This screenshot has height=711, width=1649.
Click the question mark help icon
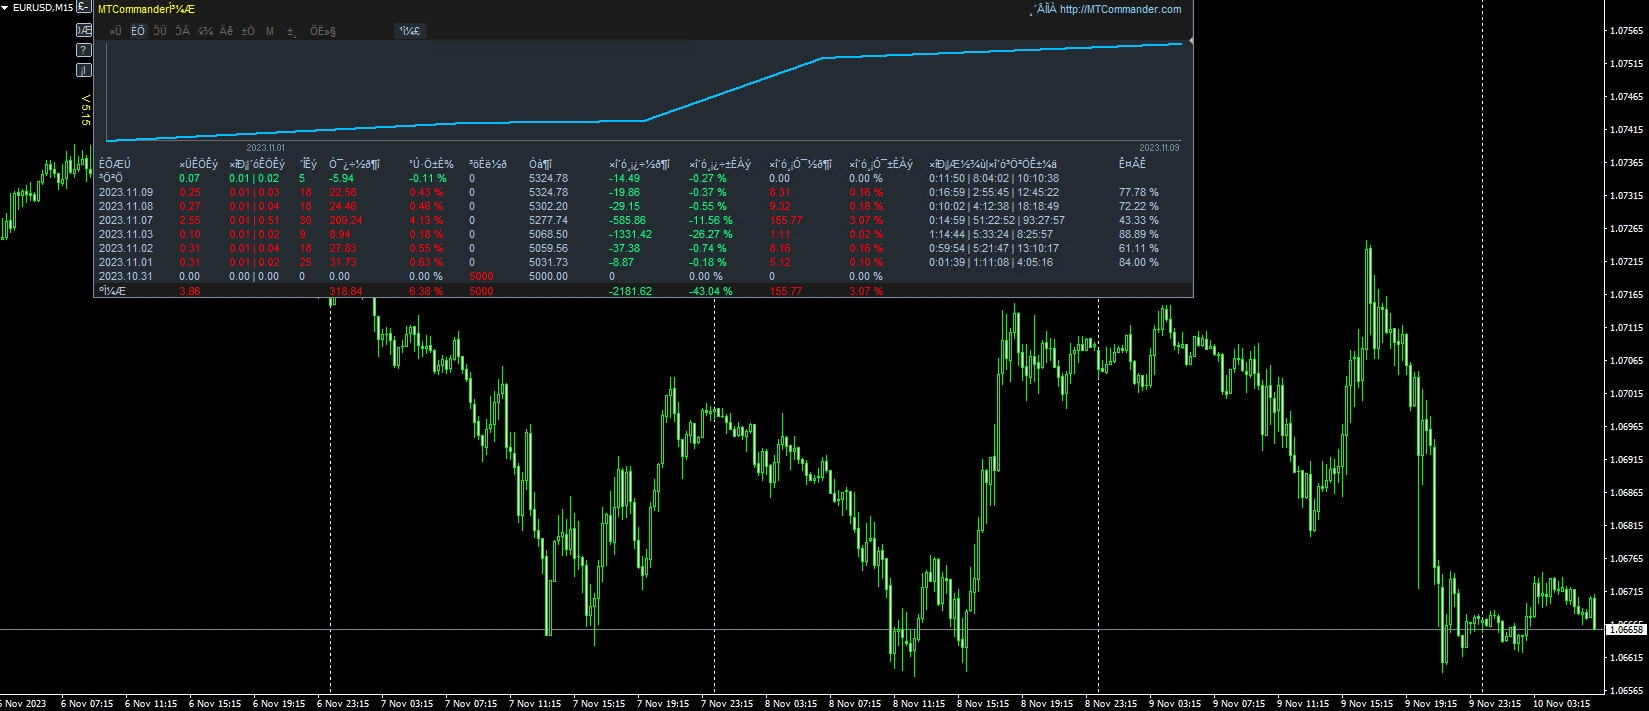point(84,50)
